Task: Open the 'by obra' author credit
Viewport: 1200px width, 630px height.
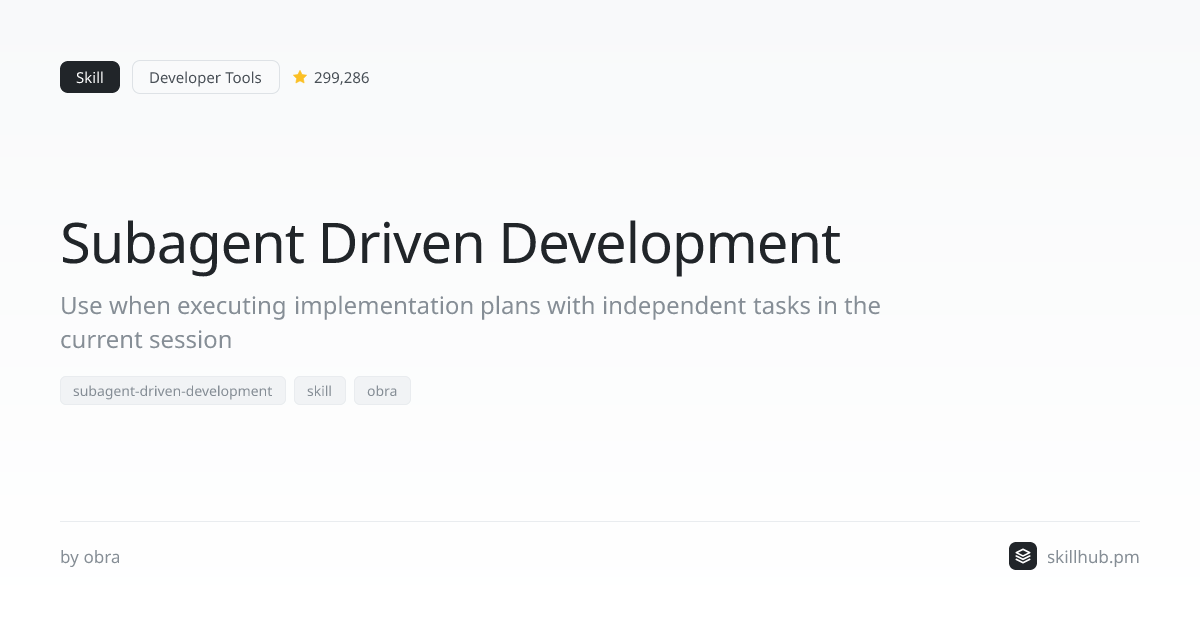Action: click(90, 557)
